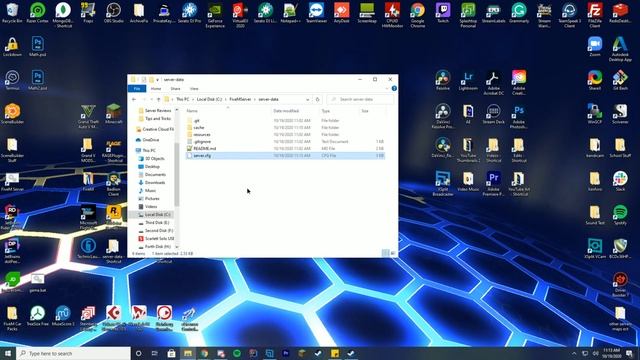Open Fraps desktop shortcut

click(88, 12)
